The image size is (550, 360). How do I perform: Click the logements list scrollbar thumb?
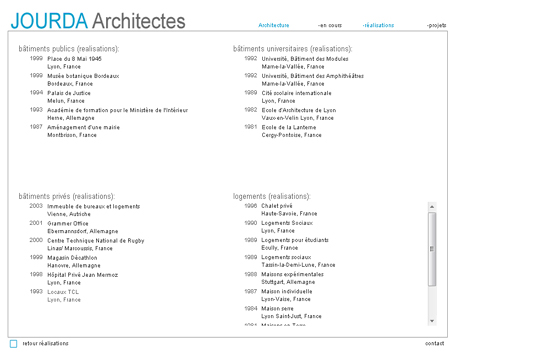click(x=432, y=249)
